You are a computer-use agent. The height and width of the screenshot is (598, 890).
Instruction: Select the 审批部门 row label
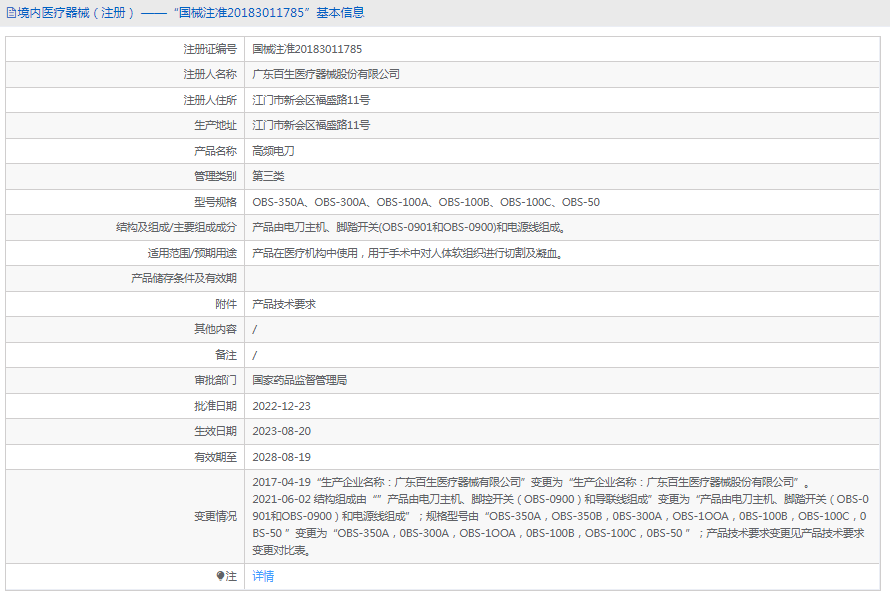point(215,380)
